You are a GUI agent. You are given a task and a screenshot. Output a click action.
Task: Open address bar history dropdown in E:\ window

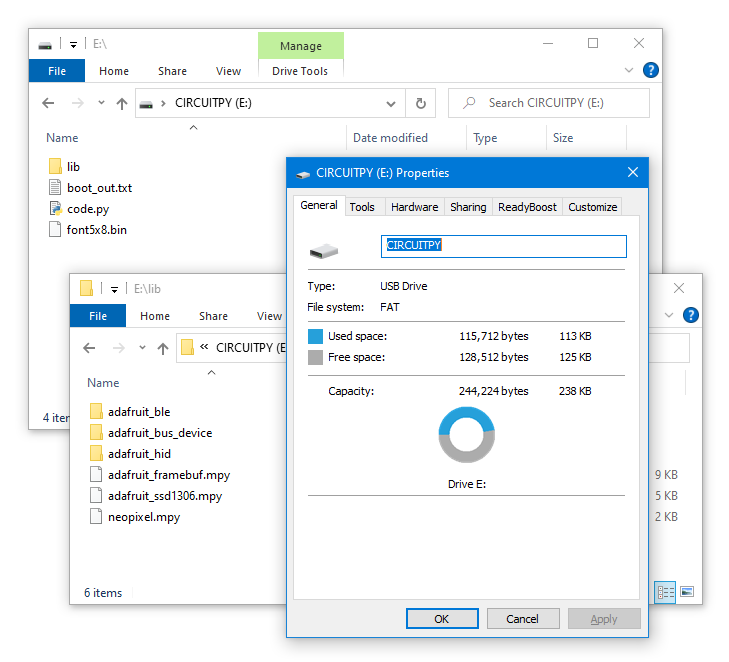pos(391,104)
